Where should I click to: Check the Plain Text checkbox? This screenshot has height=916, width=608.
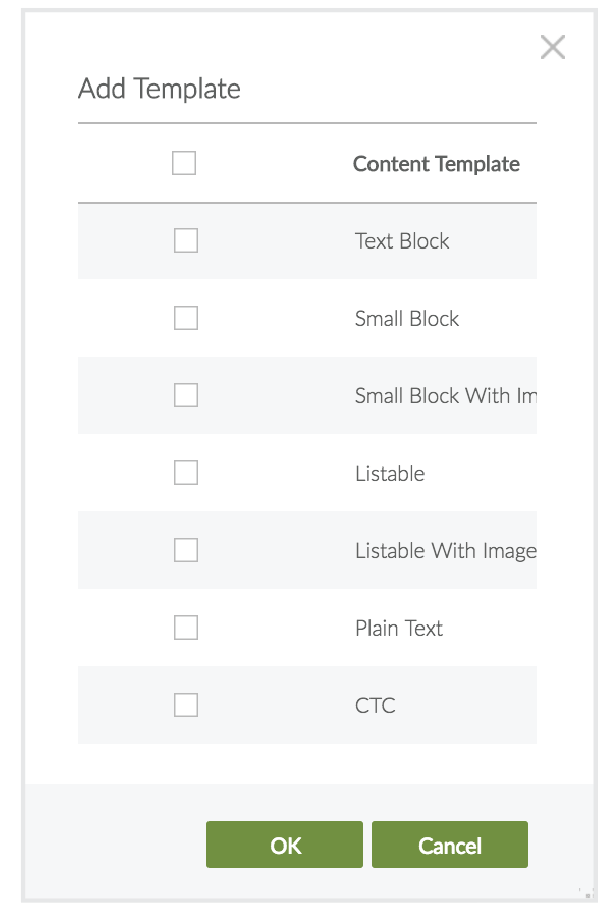(x=186, y=627)
